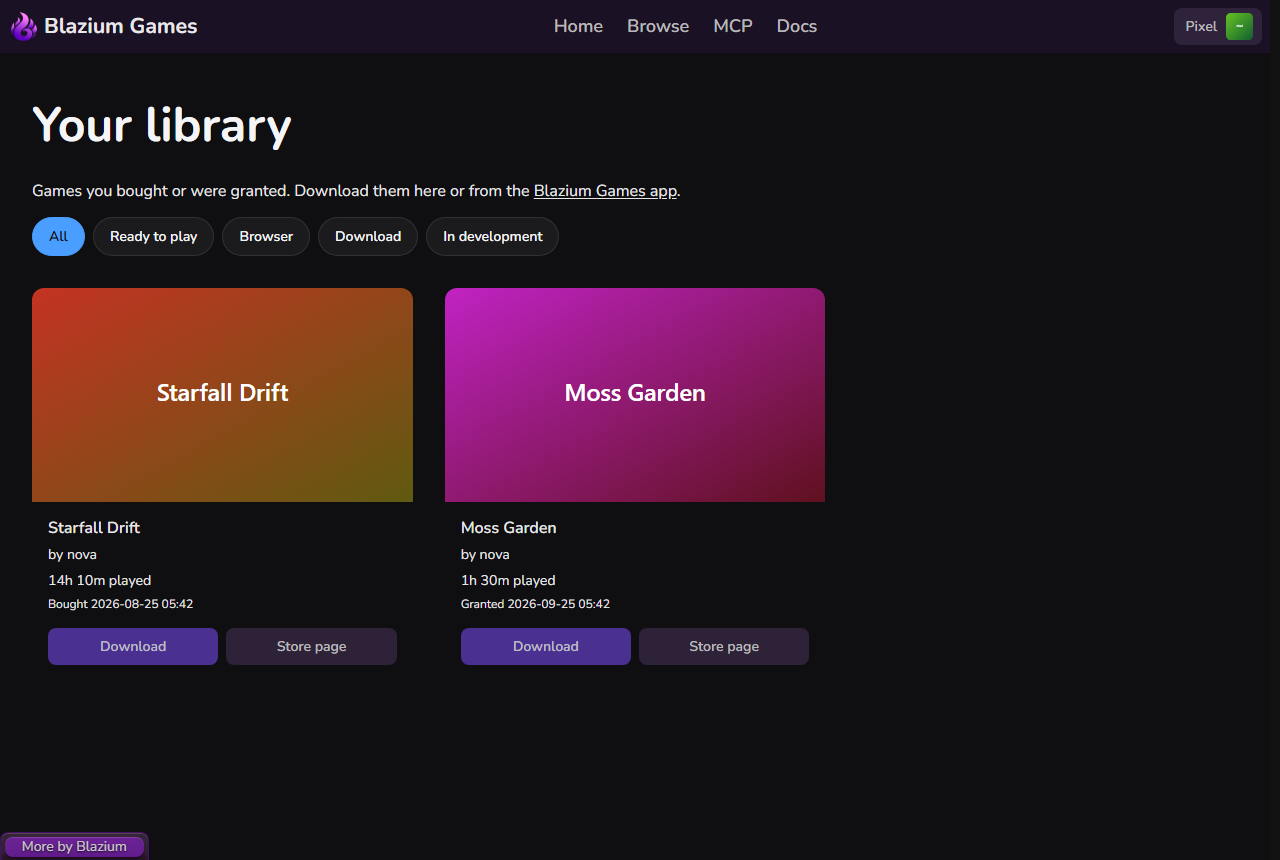Click the "1h 30m played" text
Viewport: 1280px width, 860px height.
508,580
